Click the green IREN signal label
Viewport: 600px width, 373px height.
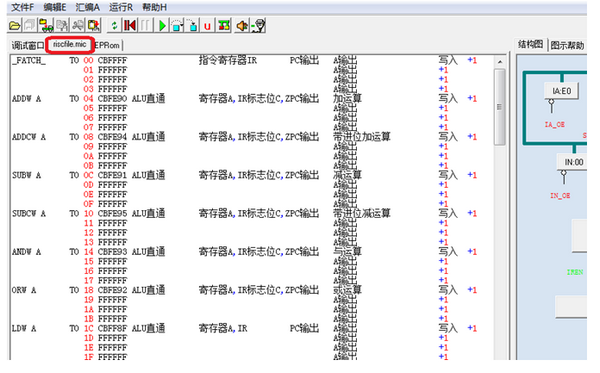tap(575, 272)
